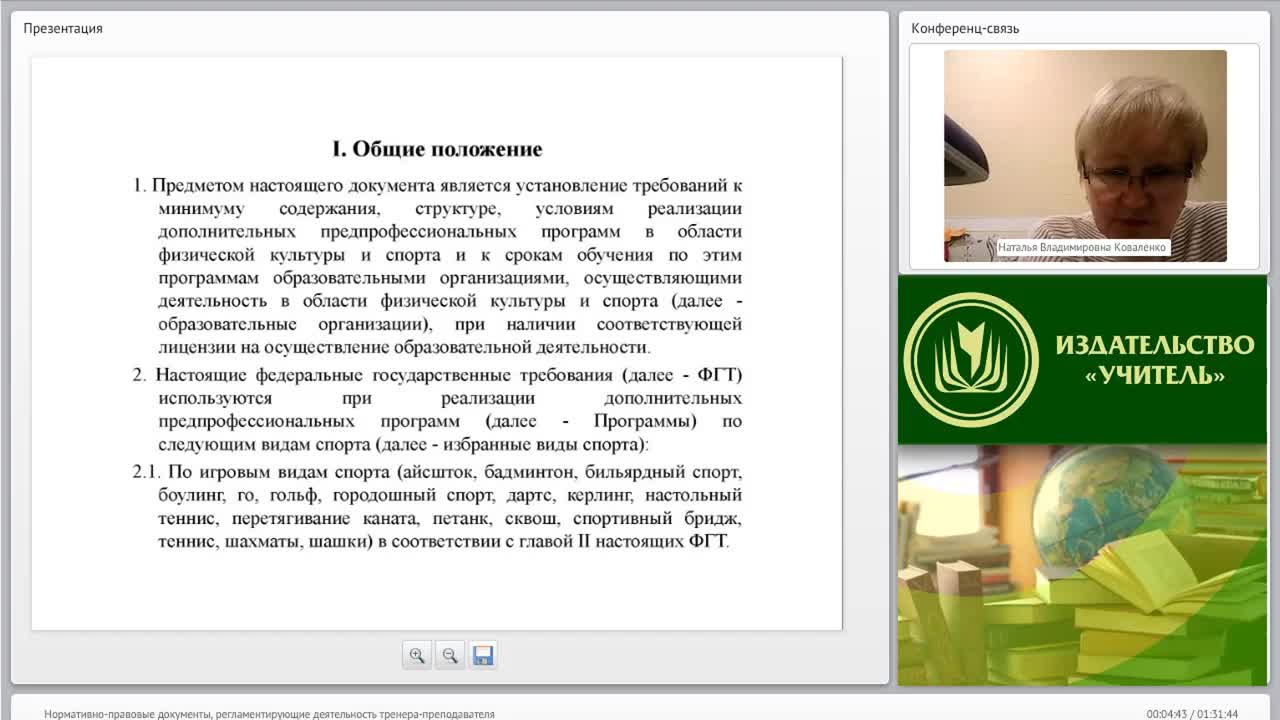The image size is (1280, 720).
Task: Select the Презентация panel title
Action: [x=63, y=29]
